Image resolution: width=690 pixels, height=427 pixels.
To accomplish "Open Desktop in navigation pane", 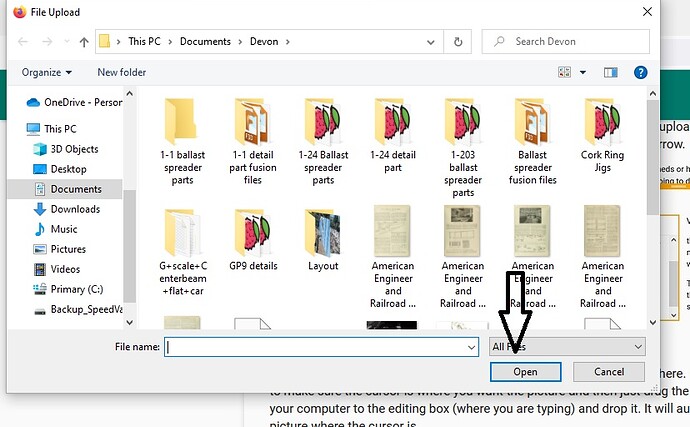I will coord(60,169).
